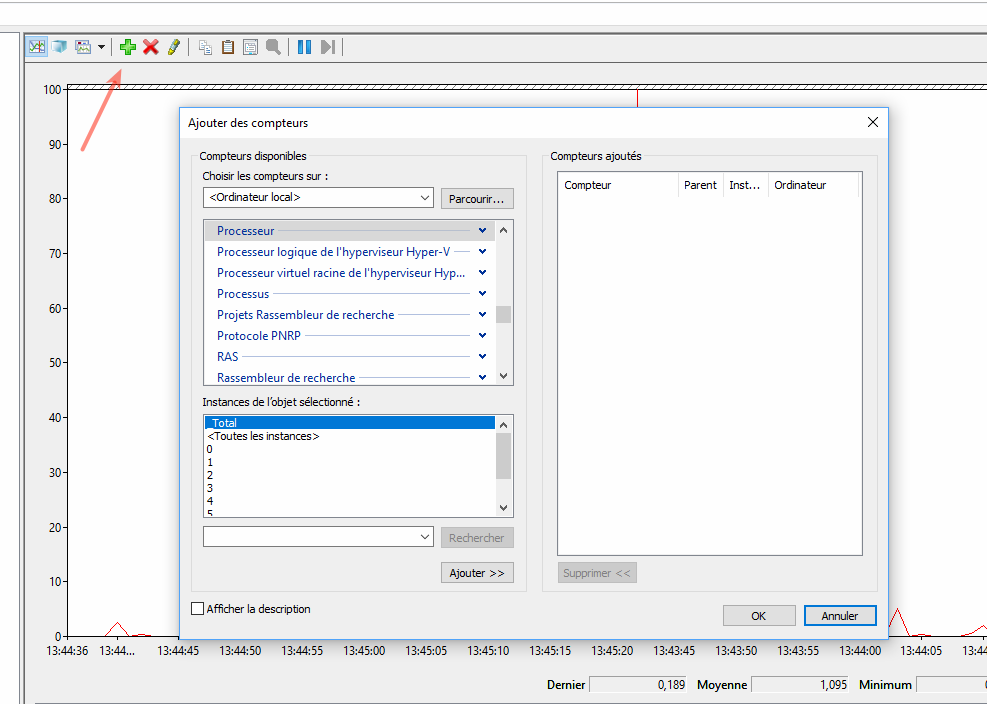Click the Annuler button
Image resolution: width=987 pixels, height=704 pixels.
click(x=839, y=616)
